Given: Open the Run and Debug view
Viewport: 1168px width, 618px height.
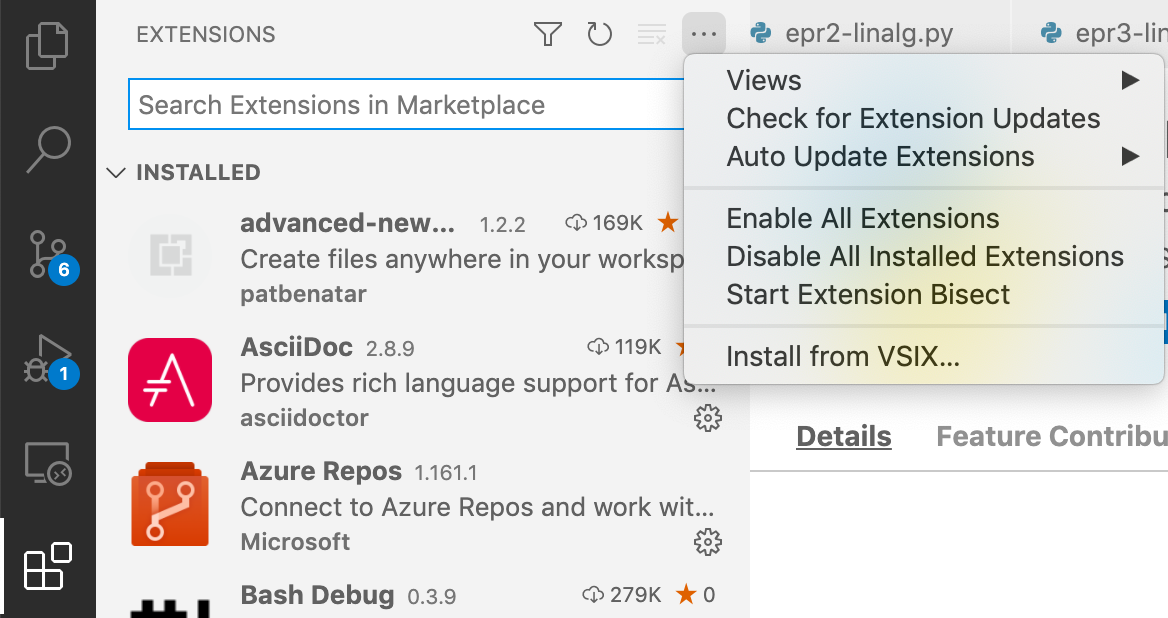Looking at the screenshot, I should 47,360.
